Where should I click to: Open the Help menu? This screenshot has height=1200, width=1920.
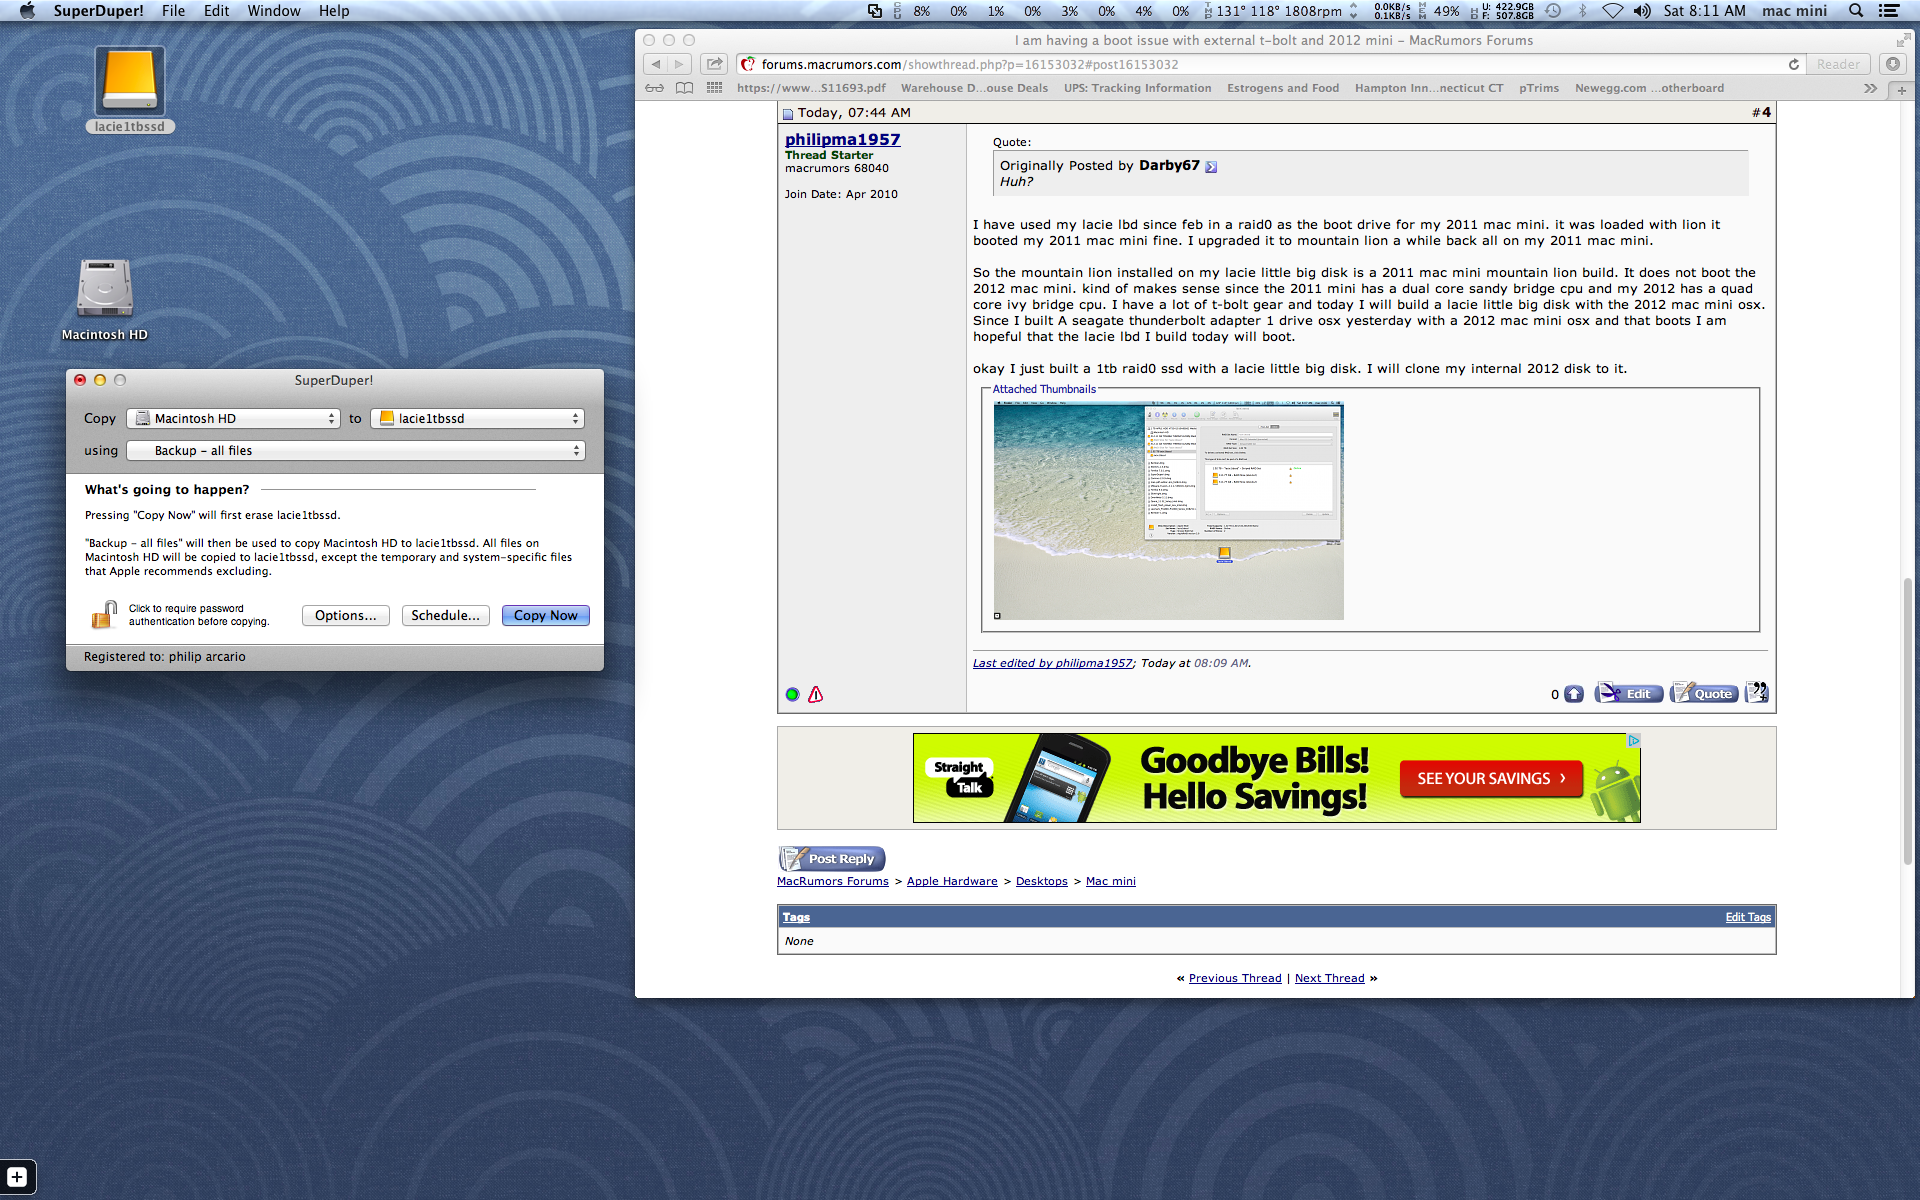pyautogui.click(x=334, y=11)
